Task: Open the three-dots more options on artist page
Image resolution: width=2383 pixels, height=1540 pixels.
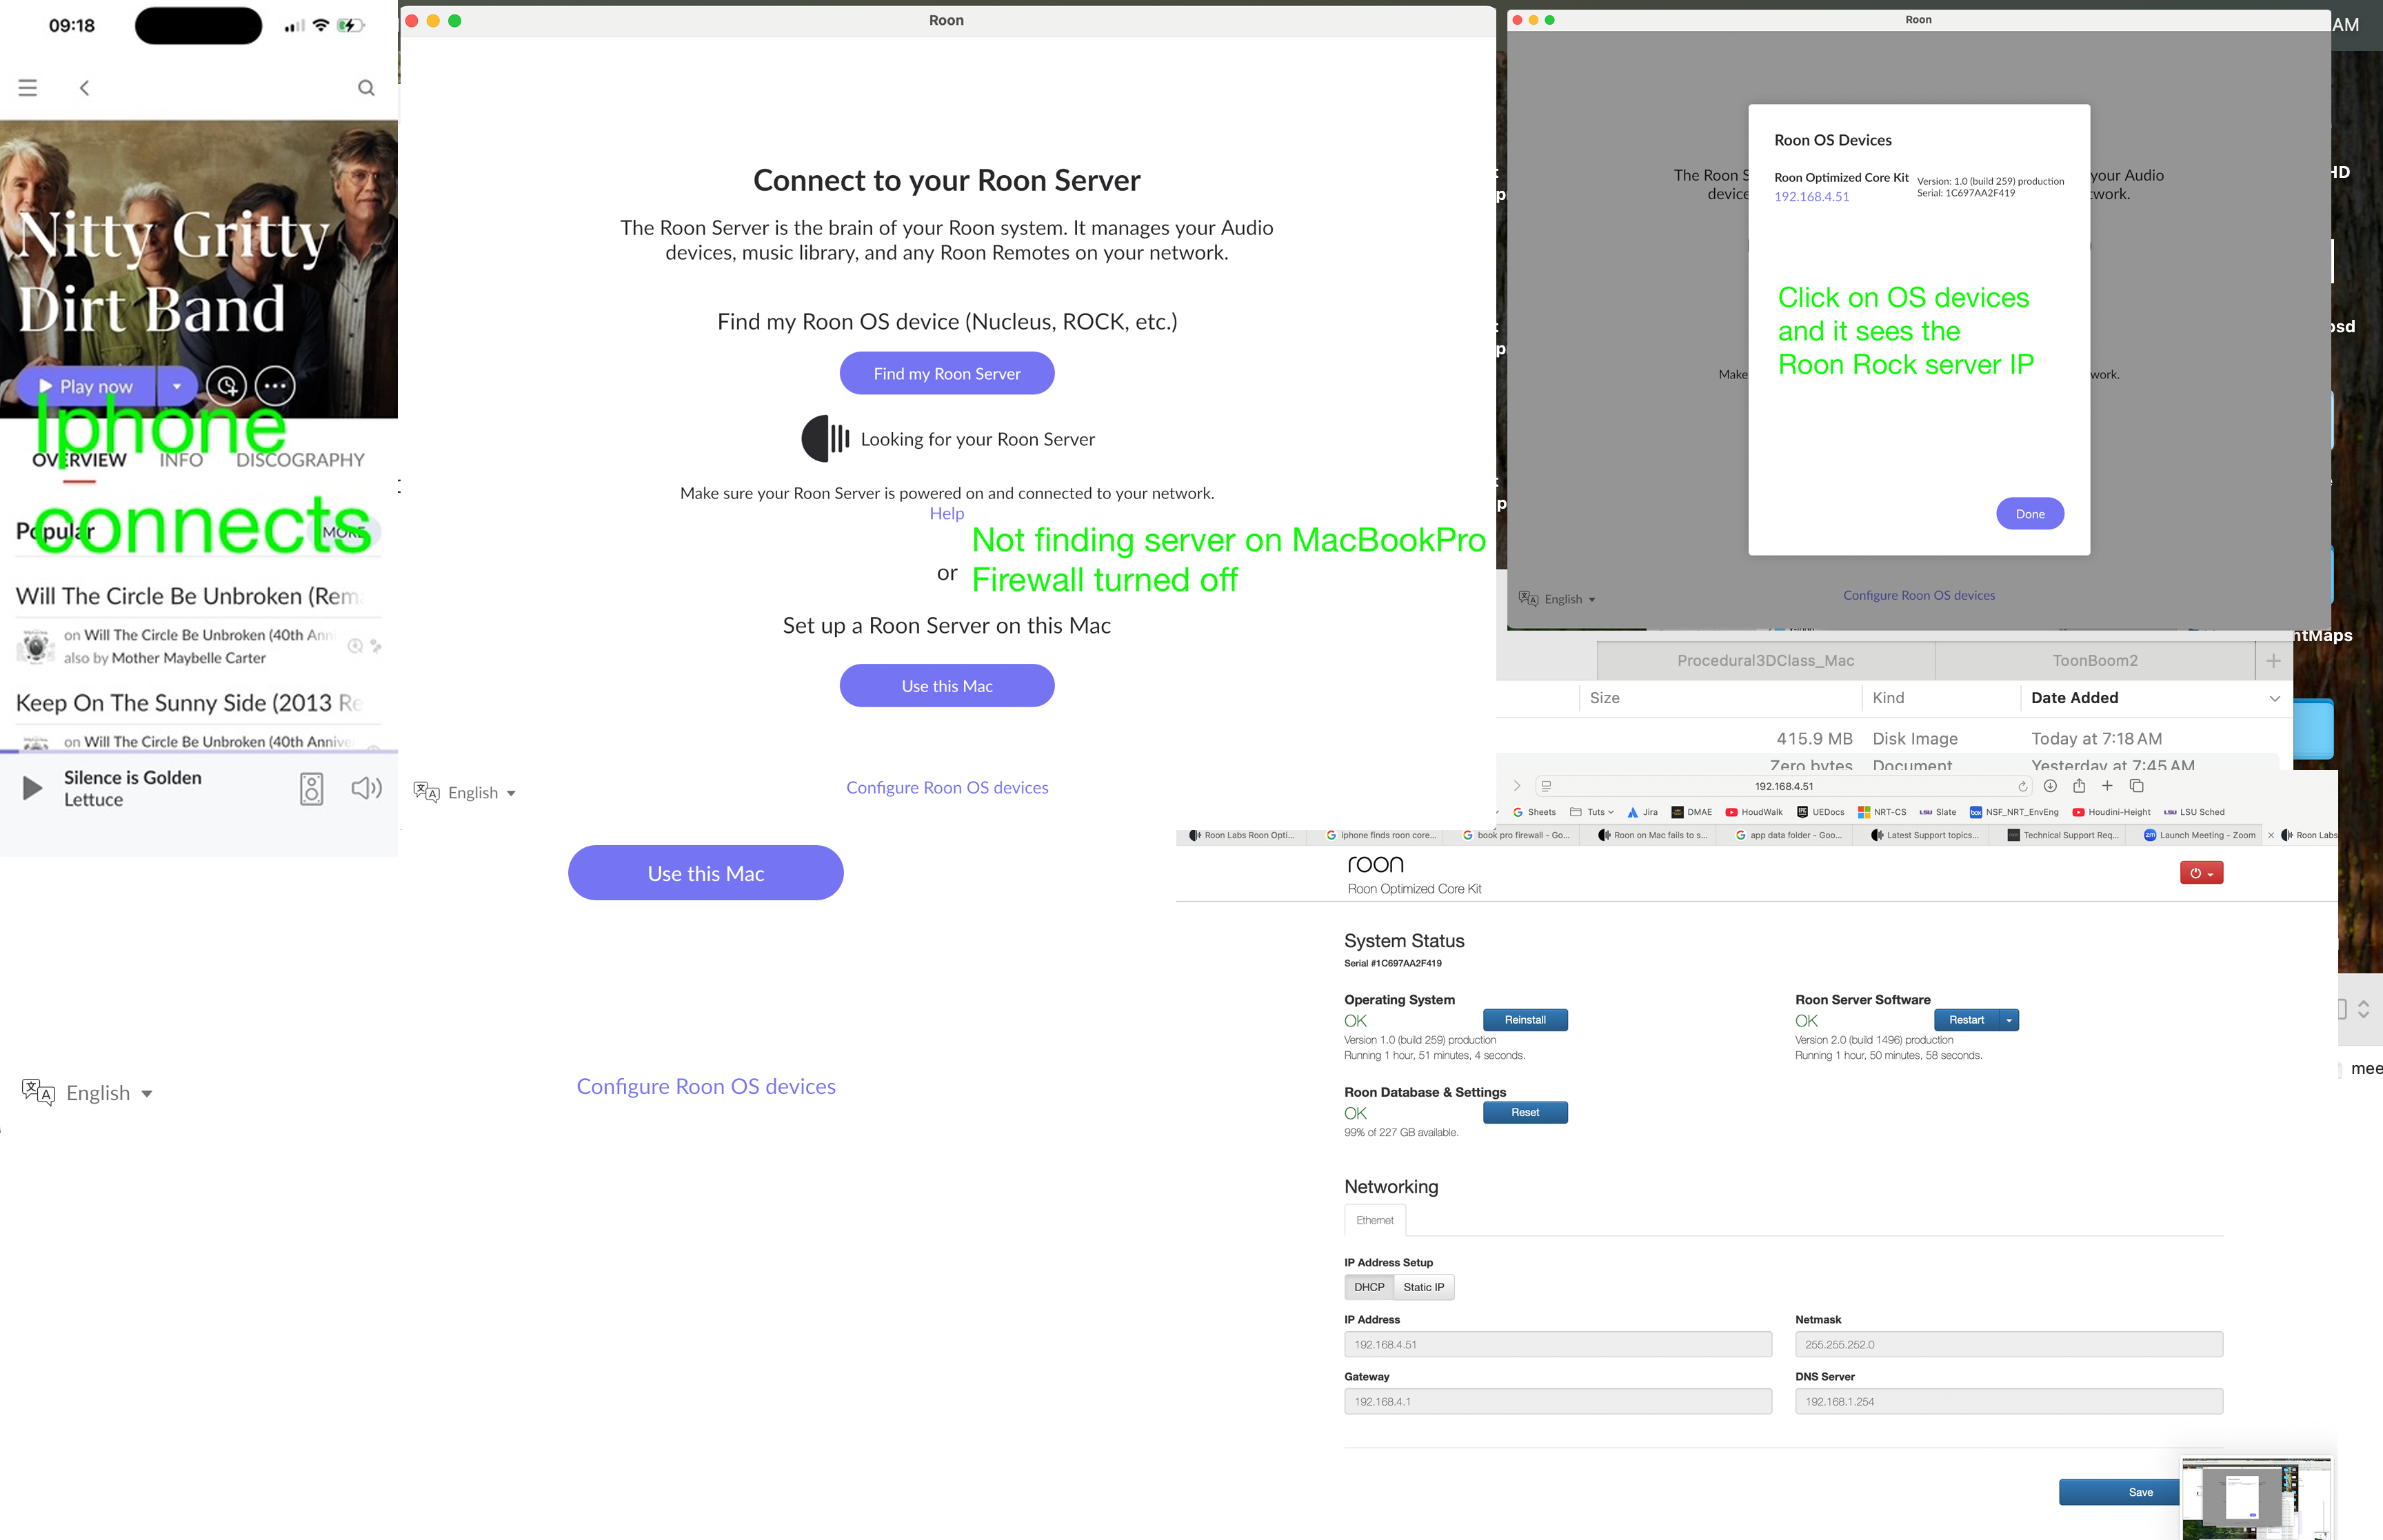Action: (x=275, y=386)
